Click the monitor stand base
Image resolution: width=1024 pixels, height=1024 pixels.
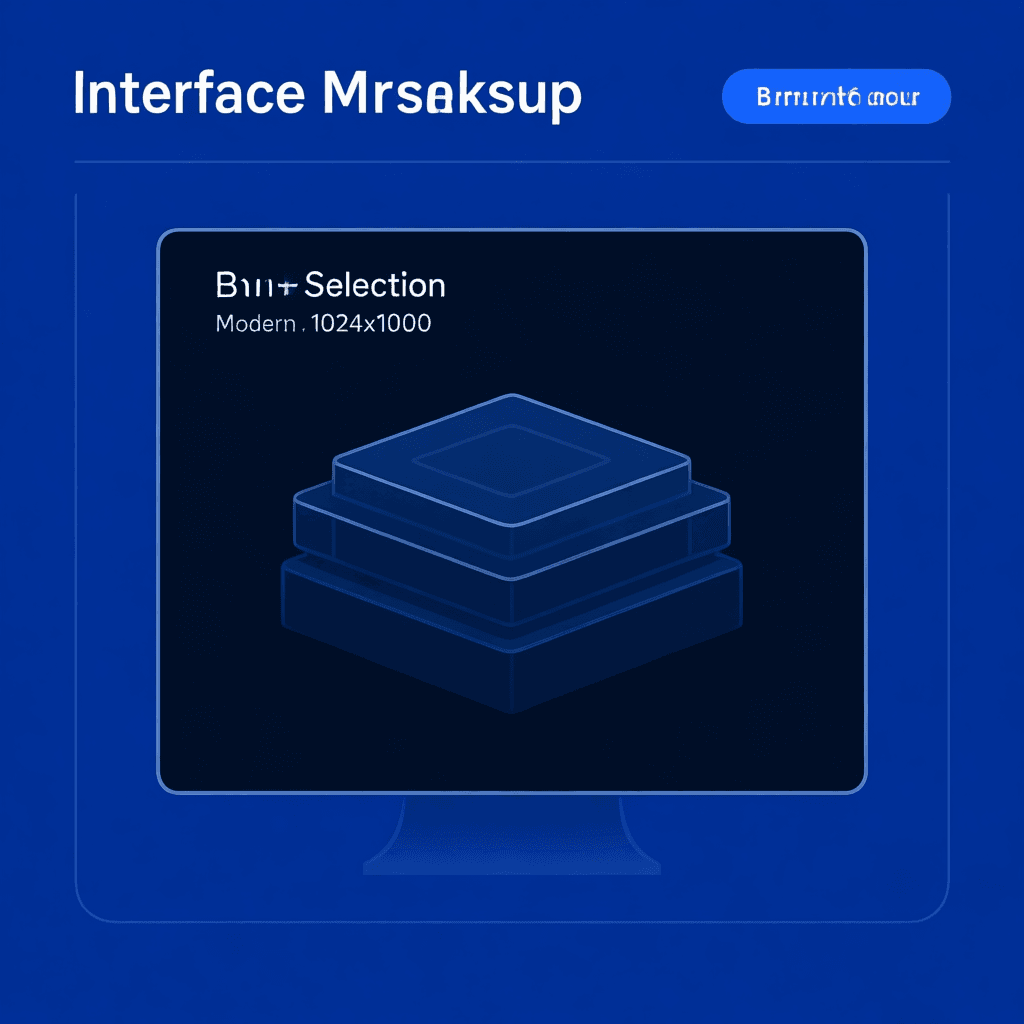click(x=511, y=862)
